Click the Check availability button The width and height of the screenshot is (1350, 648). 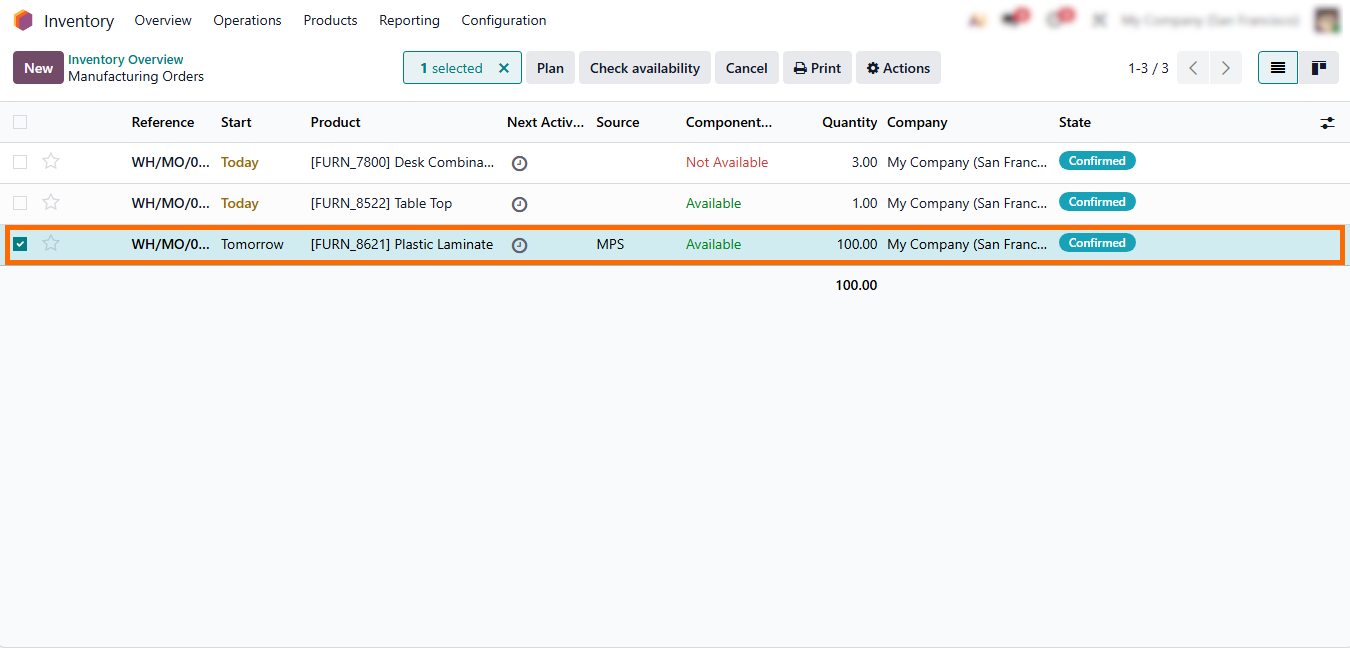point(644,68)
